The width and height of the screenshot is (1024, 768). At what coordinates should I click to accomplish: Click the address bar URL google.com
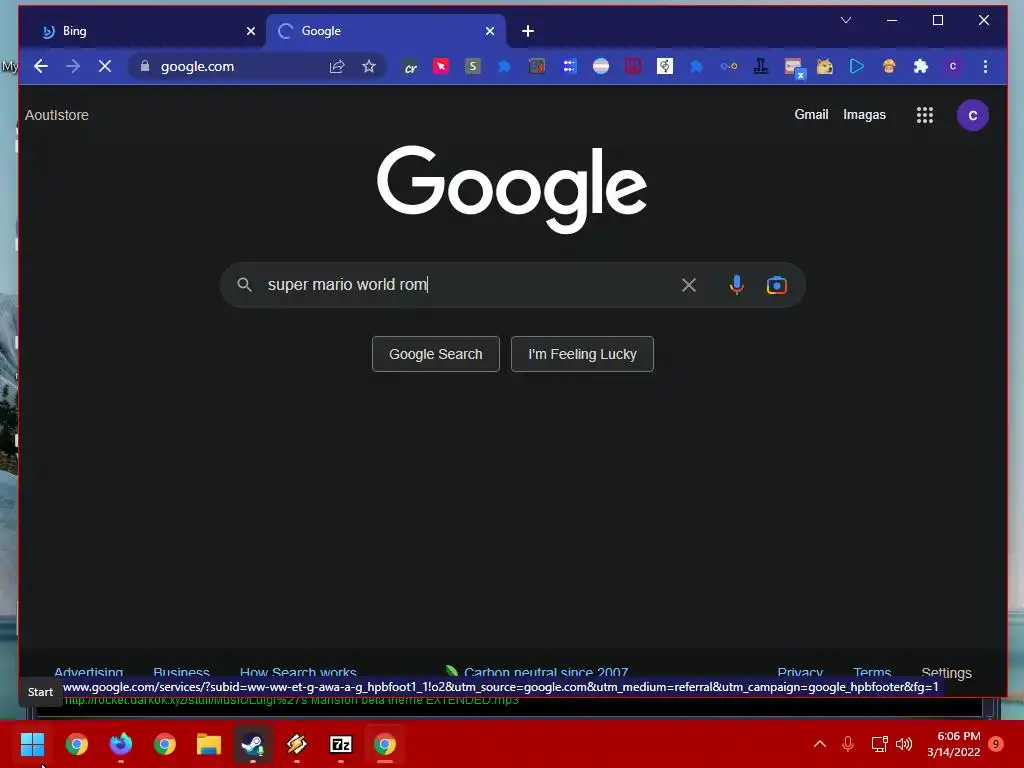tap(197, 66)
